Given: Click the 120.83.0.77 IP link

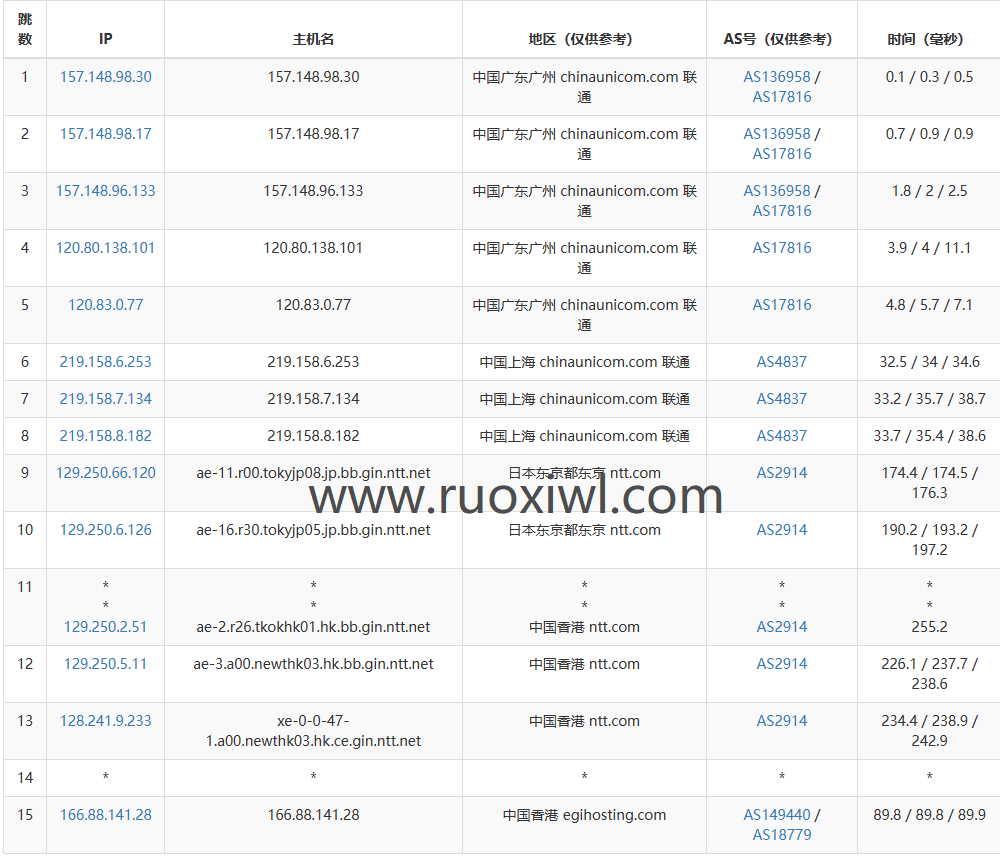Looking at the screenshot, I should [105, 305].
